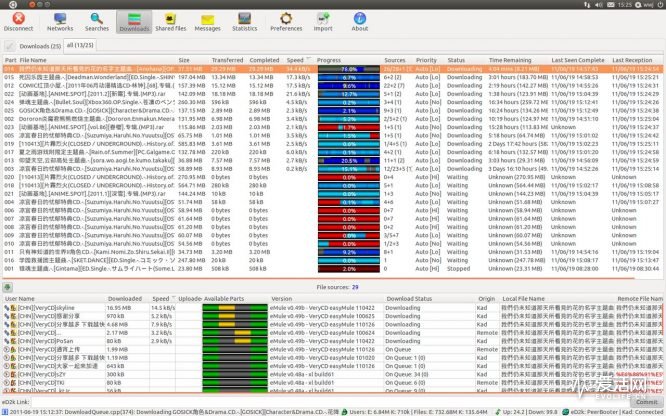Switch to the all (13/25) tab
Screen dimensions: 666x416
point(80,45)
